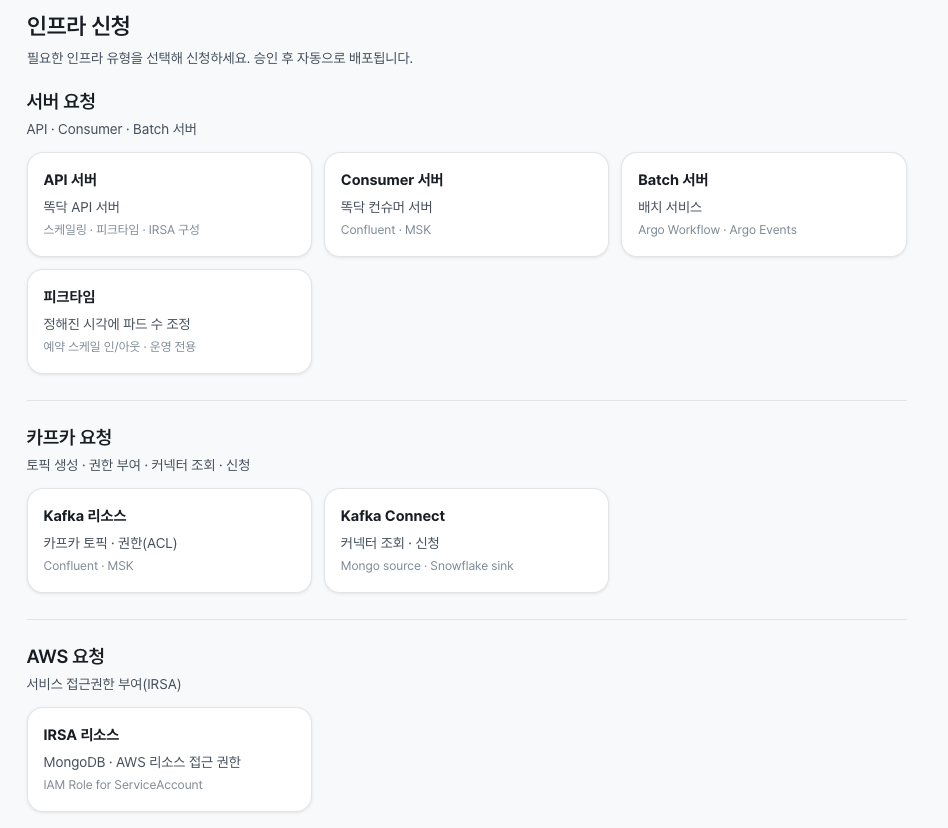Viewport: 948px width, 828px height.
Task: Open the IRSA 리소스 card
Action: pyautogui.click(x=169, y=760)
